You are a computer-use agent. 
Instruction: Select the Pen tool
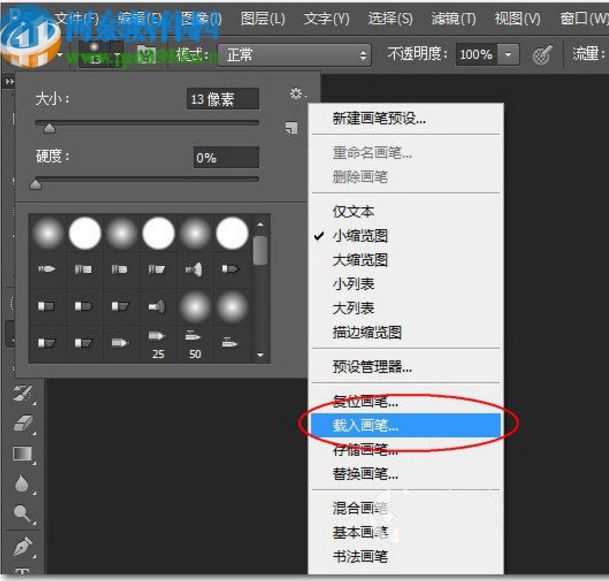pos(23,545)
